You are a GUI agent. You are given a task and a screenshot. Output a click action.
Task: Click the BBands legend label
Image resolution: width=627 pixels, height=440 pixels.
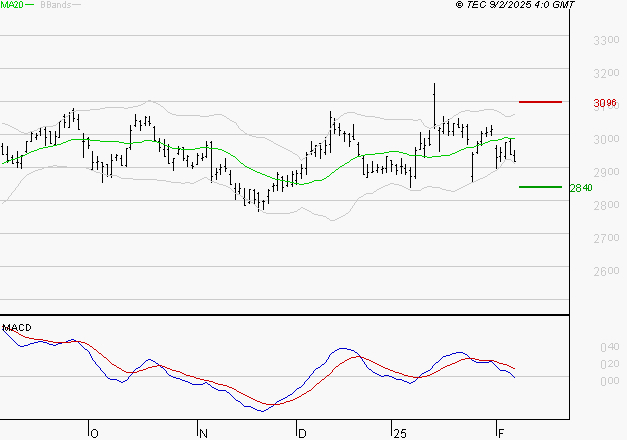(56, 5)
